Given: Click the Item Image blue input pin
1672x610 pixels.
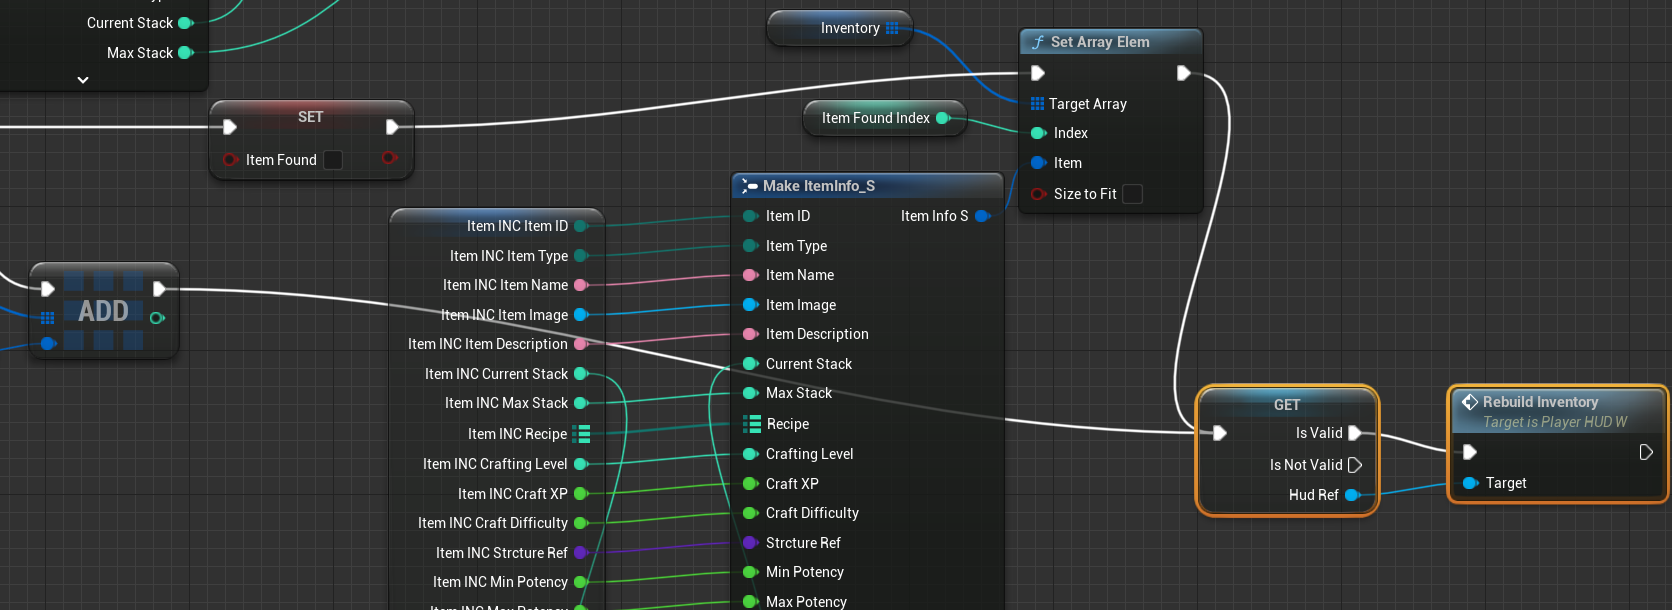Looking at the screenshot, I should coord(750,305).
